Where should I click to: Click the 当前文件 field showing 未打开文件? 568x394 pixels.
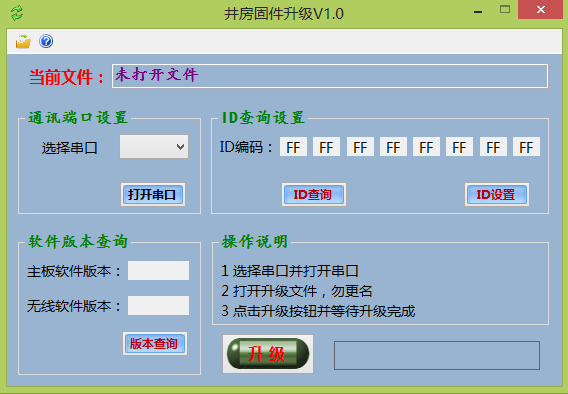point(330,76)
